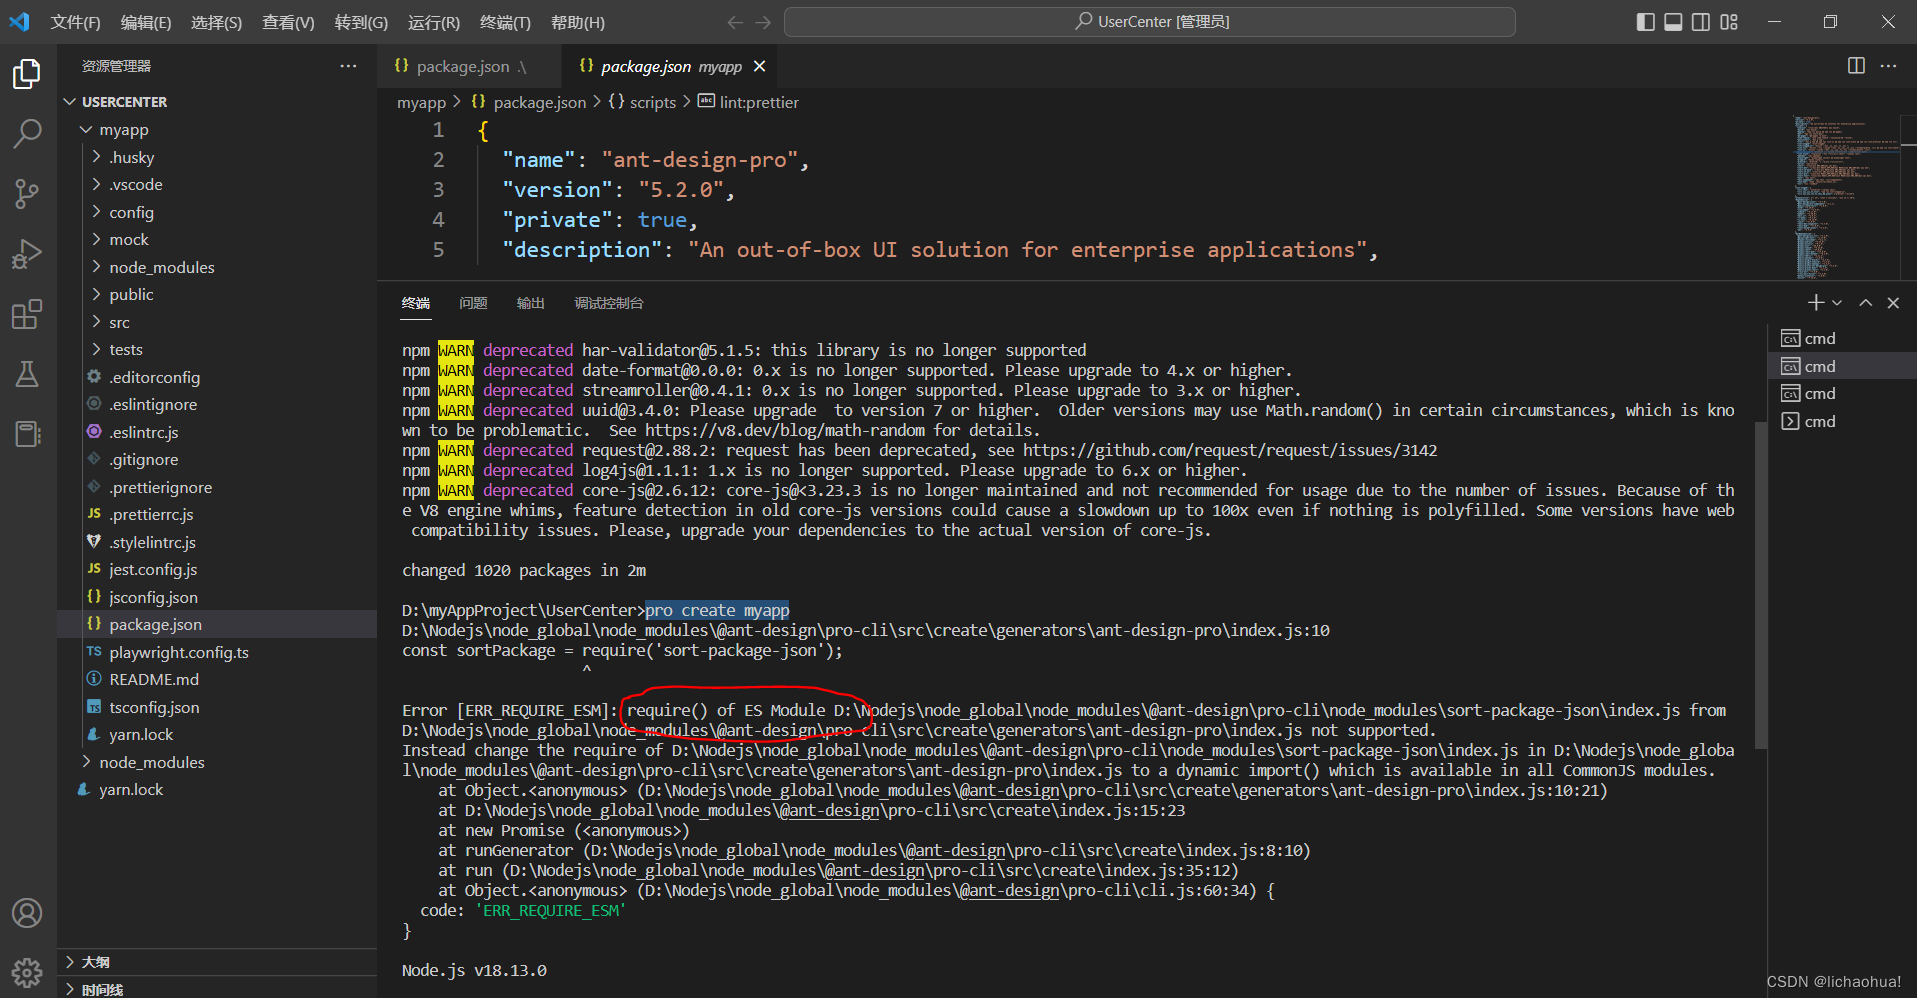Open the tsconfig.json file
This screenshot has height=998, width=1917.
click(x=217, y=707)
